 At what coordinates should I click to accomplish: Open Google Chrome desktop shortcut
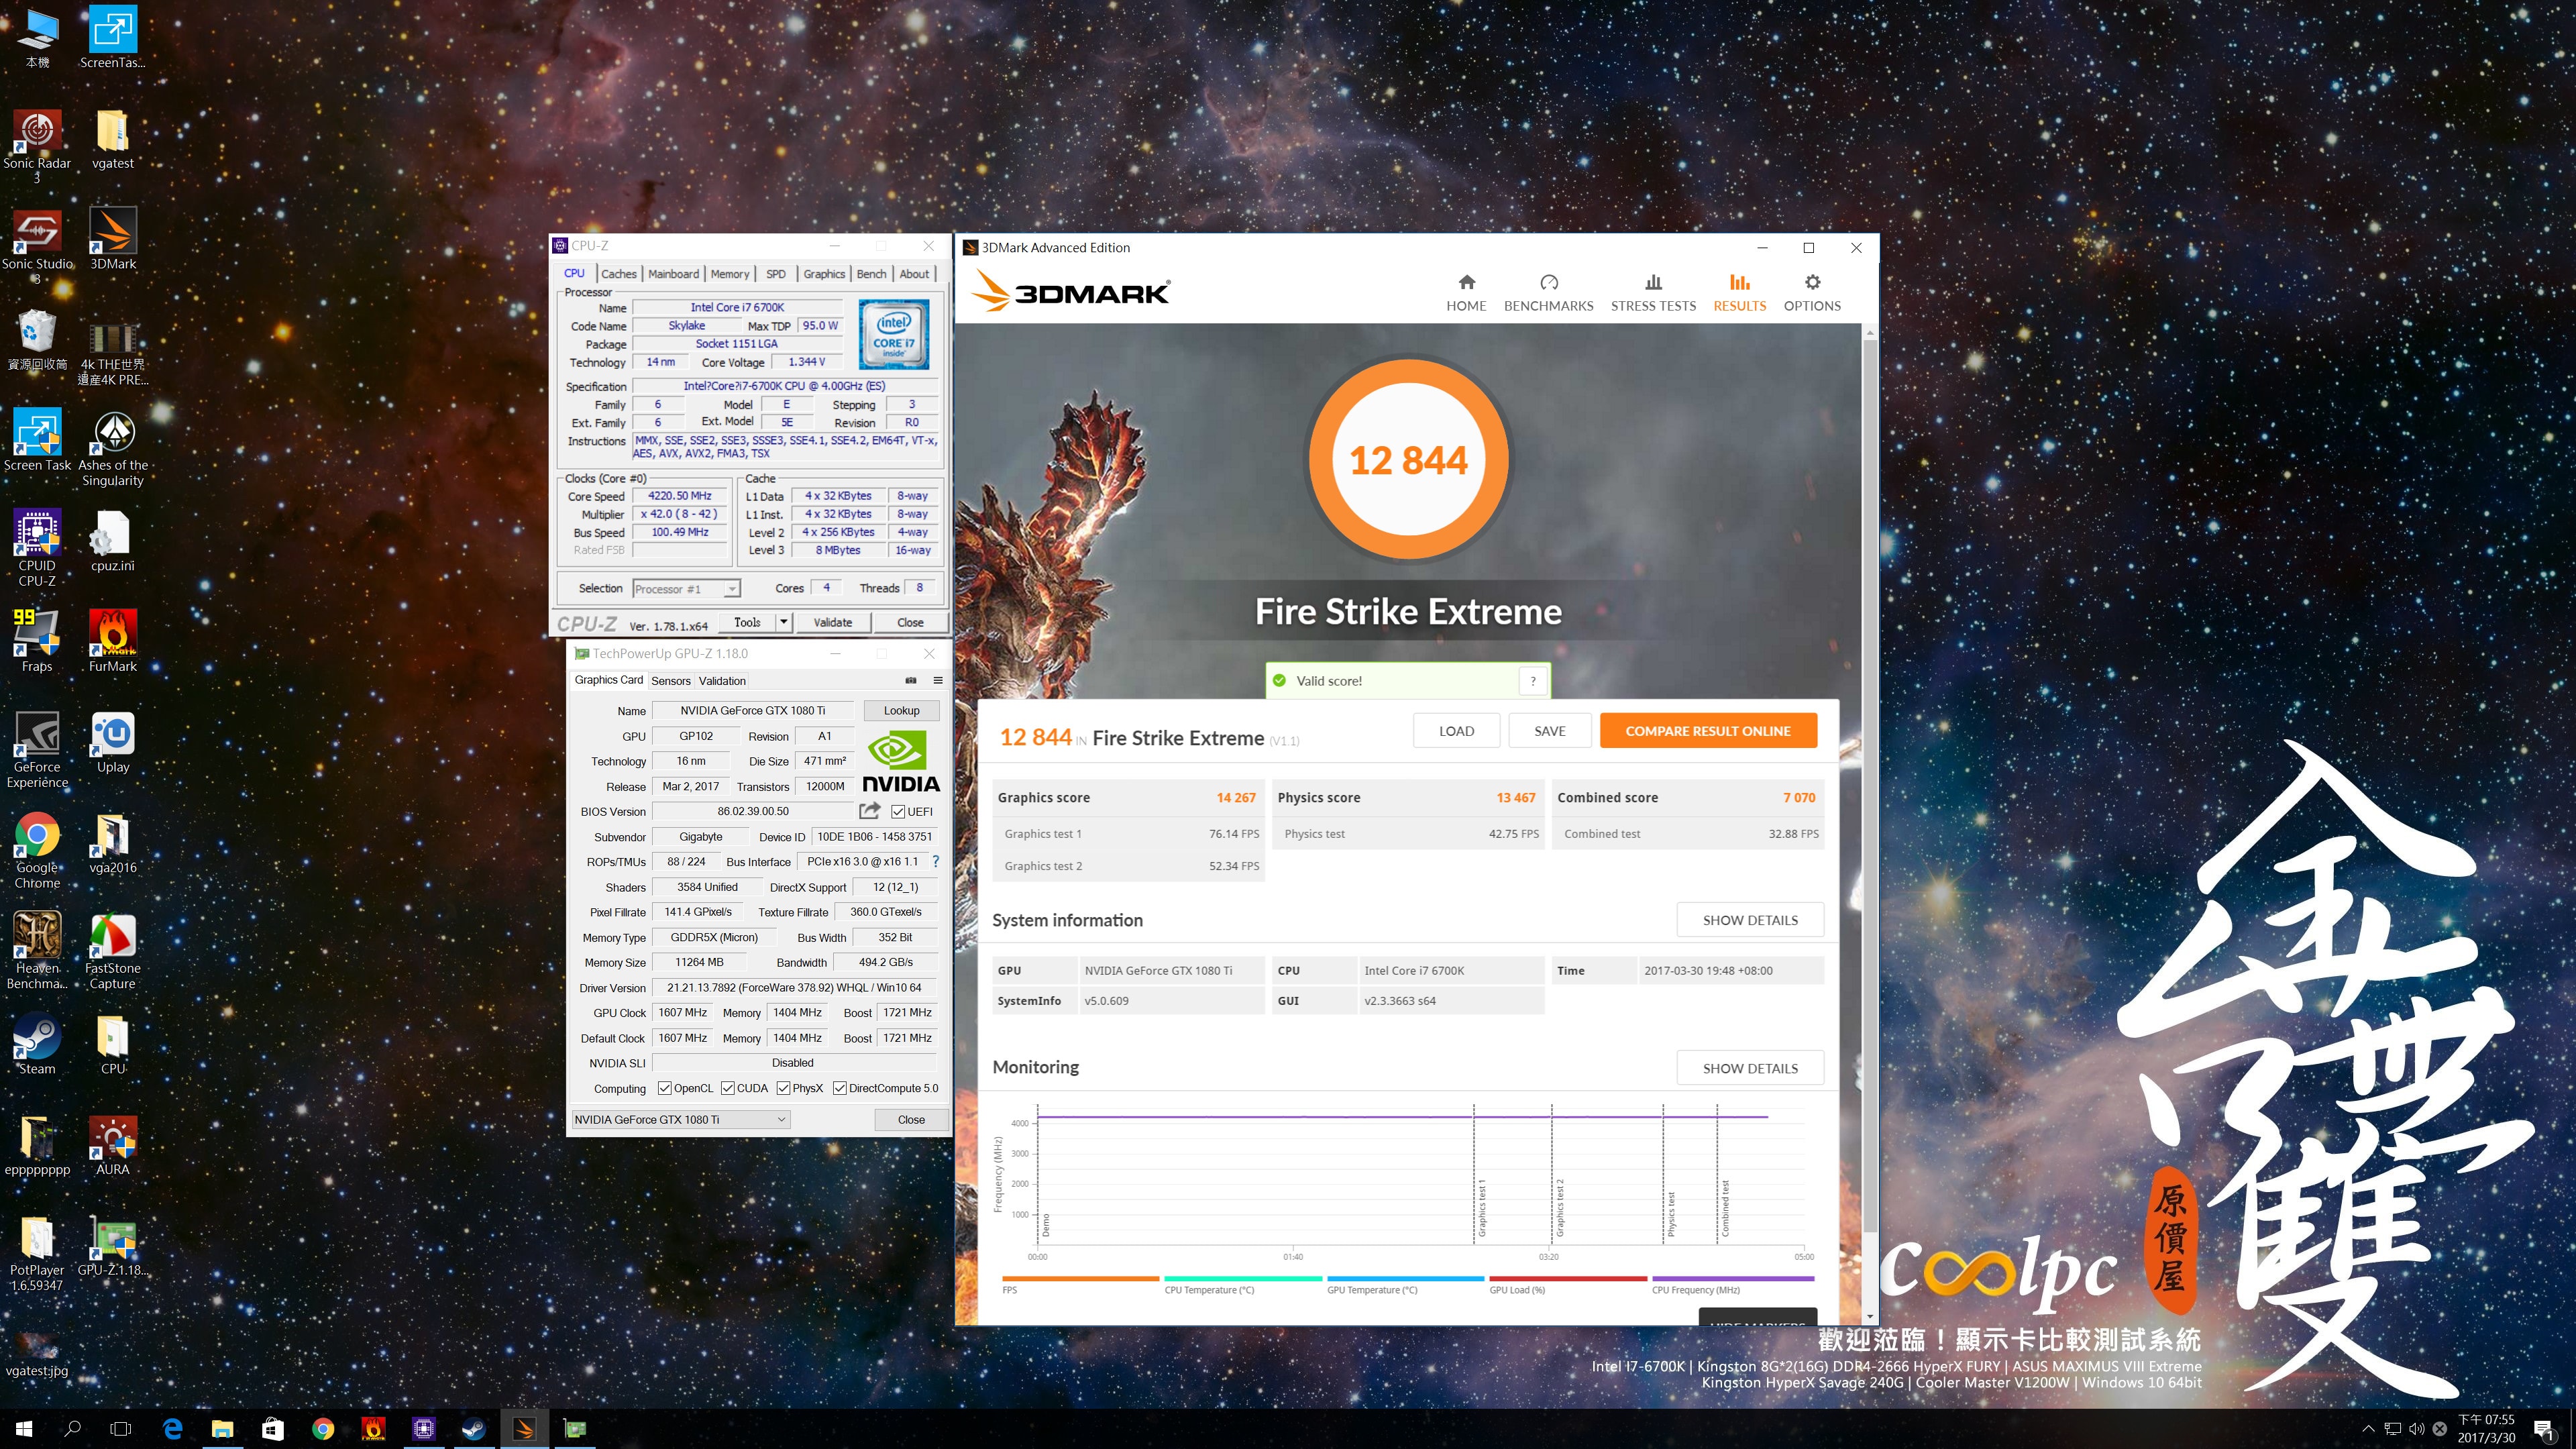[x=37, y=851]
